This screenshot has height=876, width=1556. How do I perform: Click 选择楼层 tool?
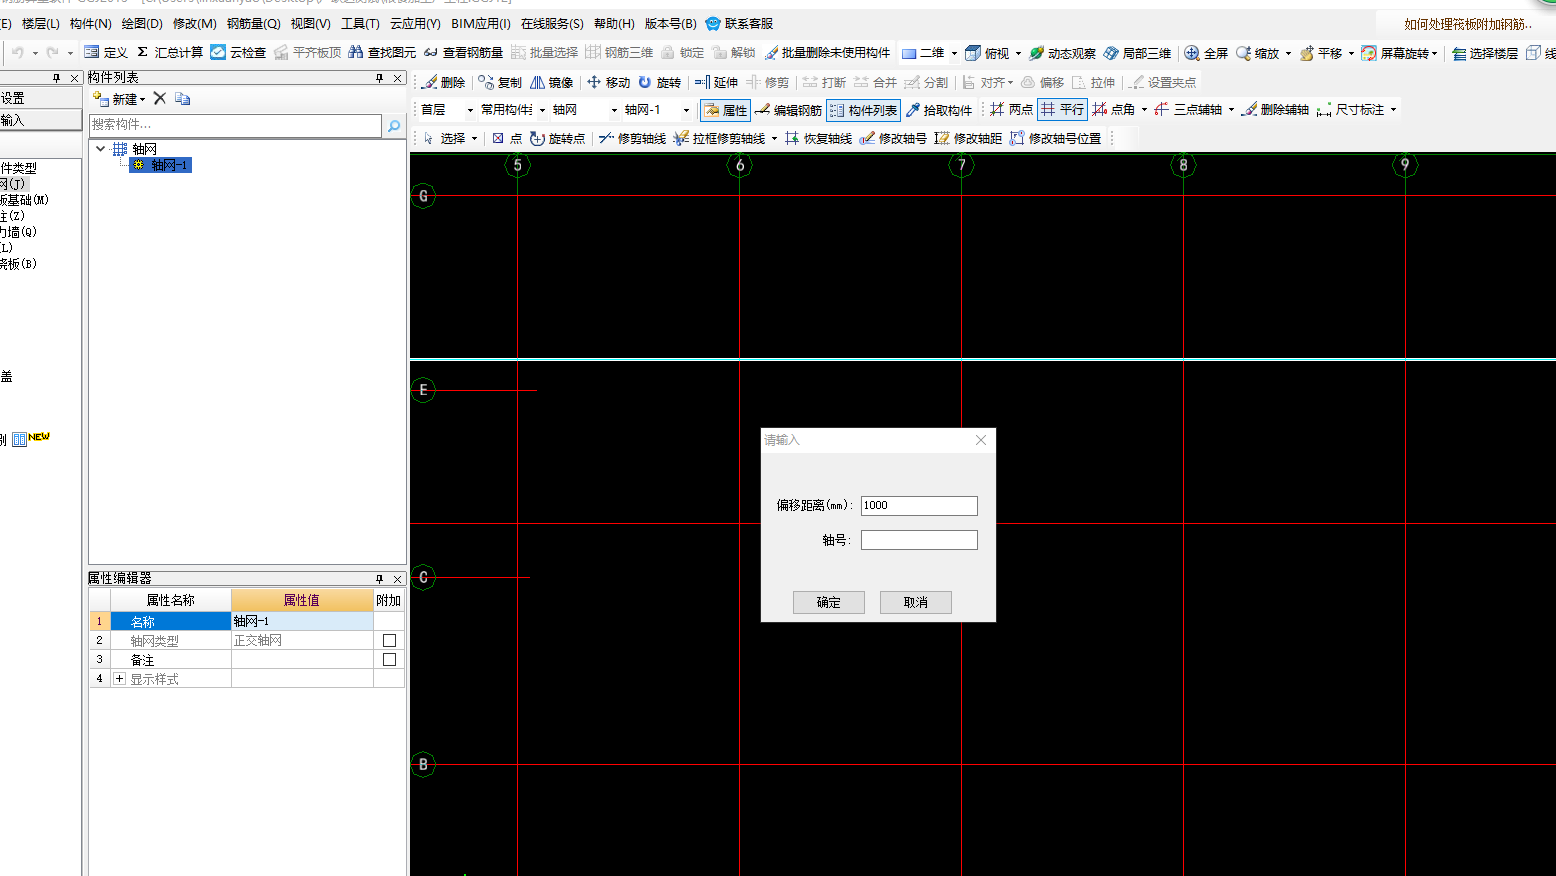(1485, 53)
